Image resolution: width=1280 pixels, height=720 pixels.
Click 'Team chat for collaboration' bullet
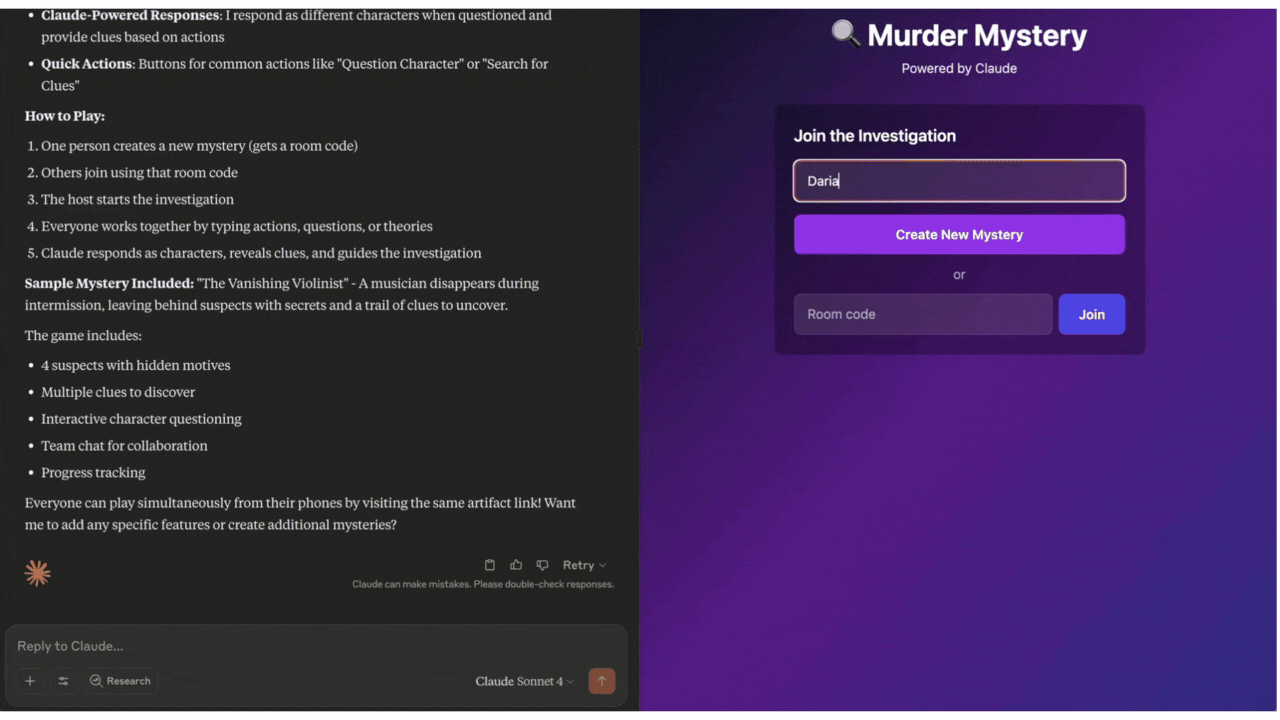pyautogui.click(x=124, y=446)
